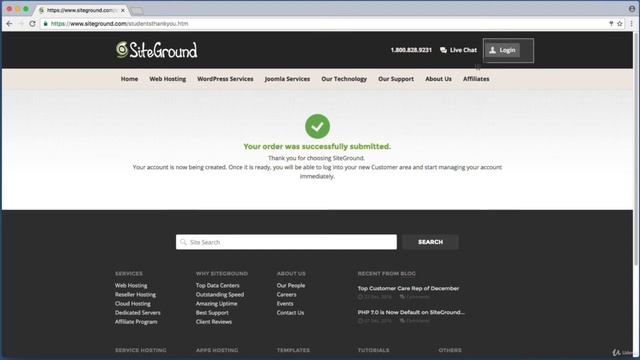The height and width of the screenshot is (360, 640).
Task: Open Client Reviews footer link
Action: (x=213, y=322)
